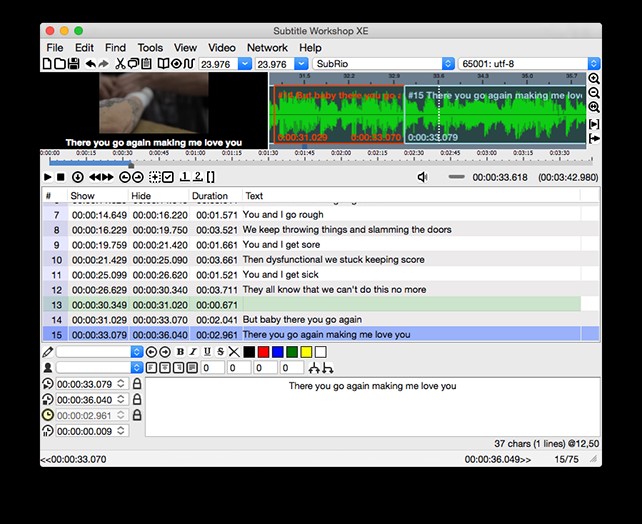
Task: Click the circled down-arrow icon in the playback bar
Action: coord(77,177)
